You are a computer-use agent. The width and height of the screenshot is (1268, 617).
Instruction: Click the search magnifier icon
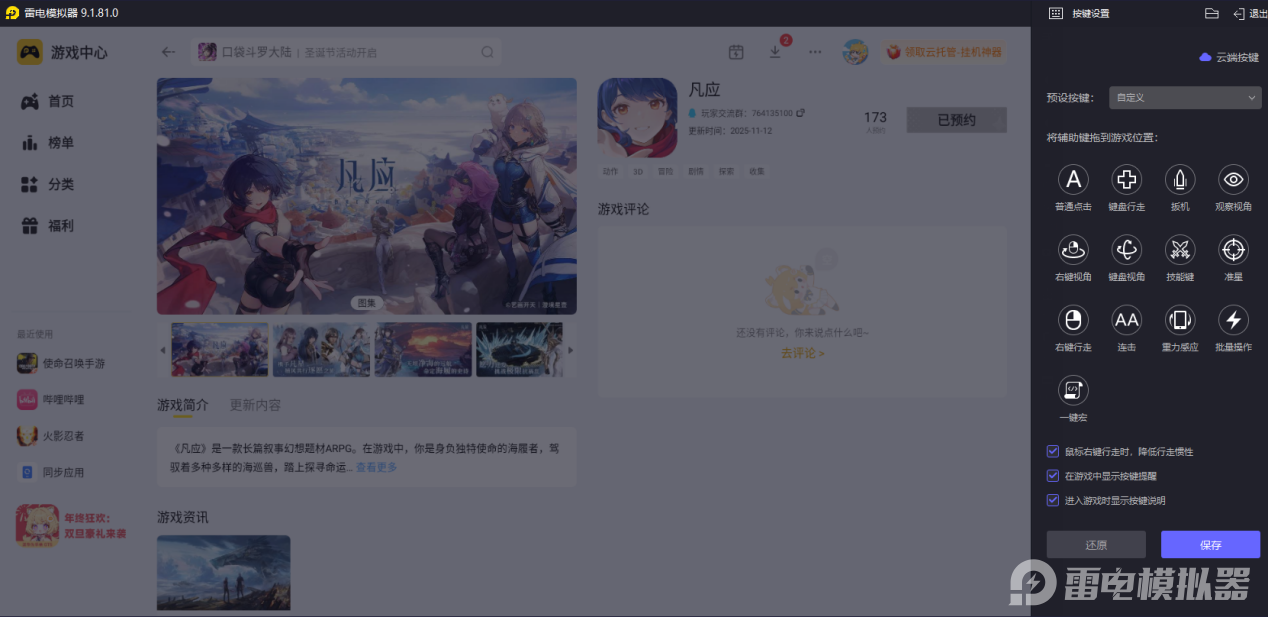click(x=487, y=52)
